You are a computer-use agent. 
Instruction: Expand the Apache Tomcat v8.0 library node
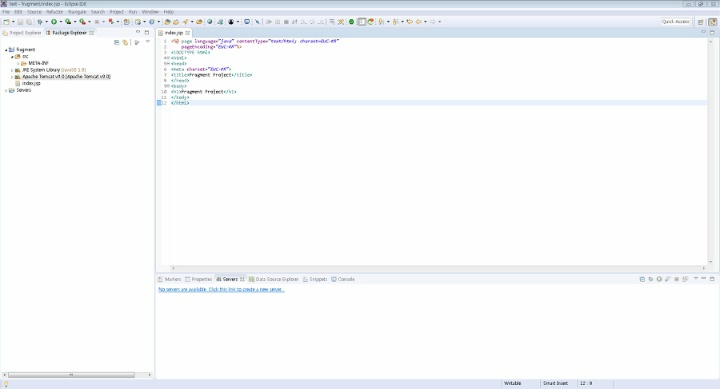click(12, 77)
